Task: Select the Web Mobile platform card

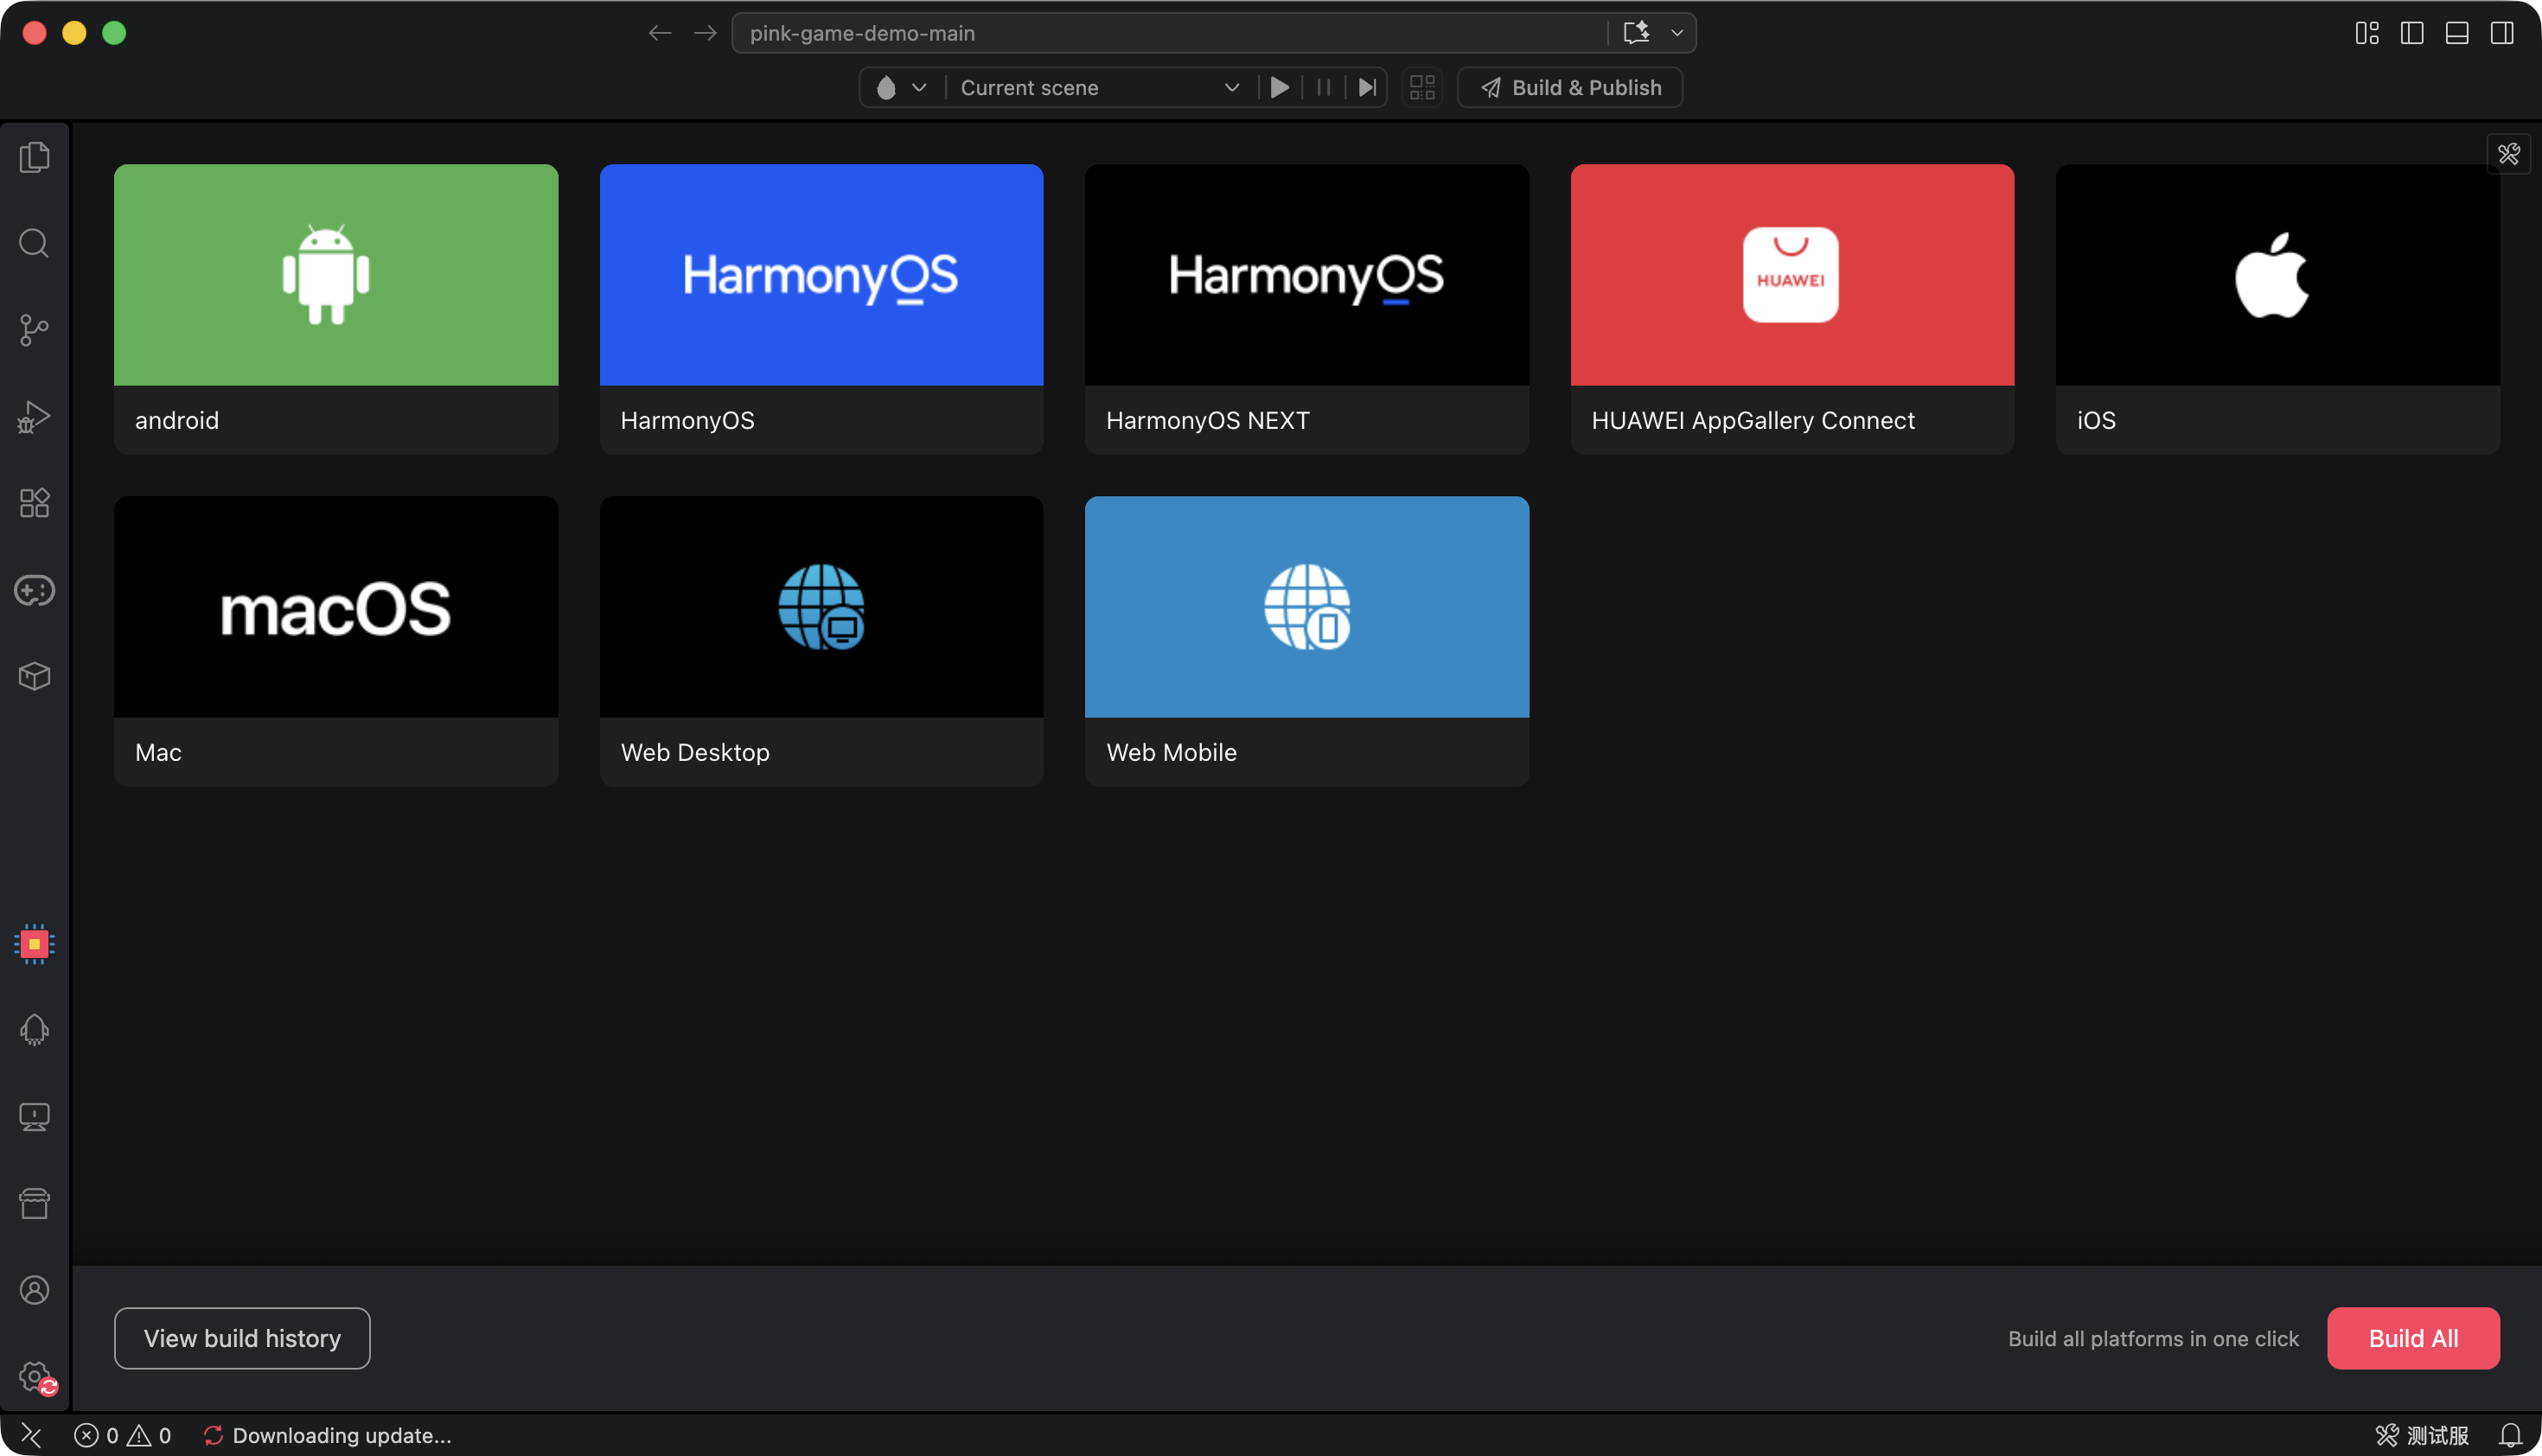Action: tap(1307, 641)
